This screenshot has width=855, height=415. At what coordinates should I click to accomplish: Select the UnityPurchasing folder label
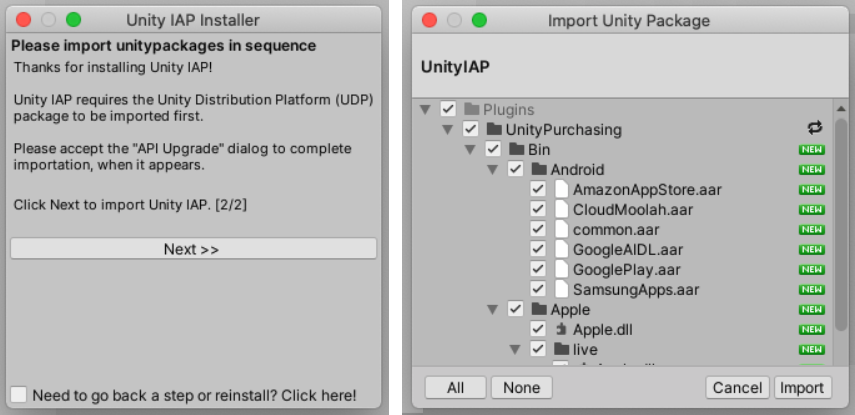pyautogui.click(x=563, y=130)
